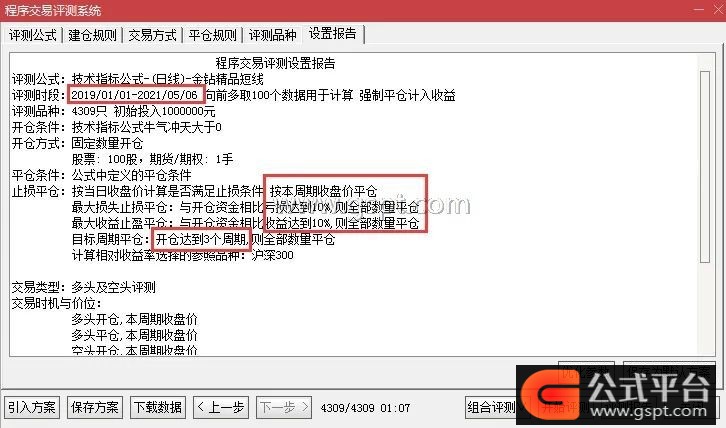Click the 设置报告 tab
Viewport: 726px width, 428px height.
tap(333, 34)
